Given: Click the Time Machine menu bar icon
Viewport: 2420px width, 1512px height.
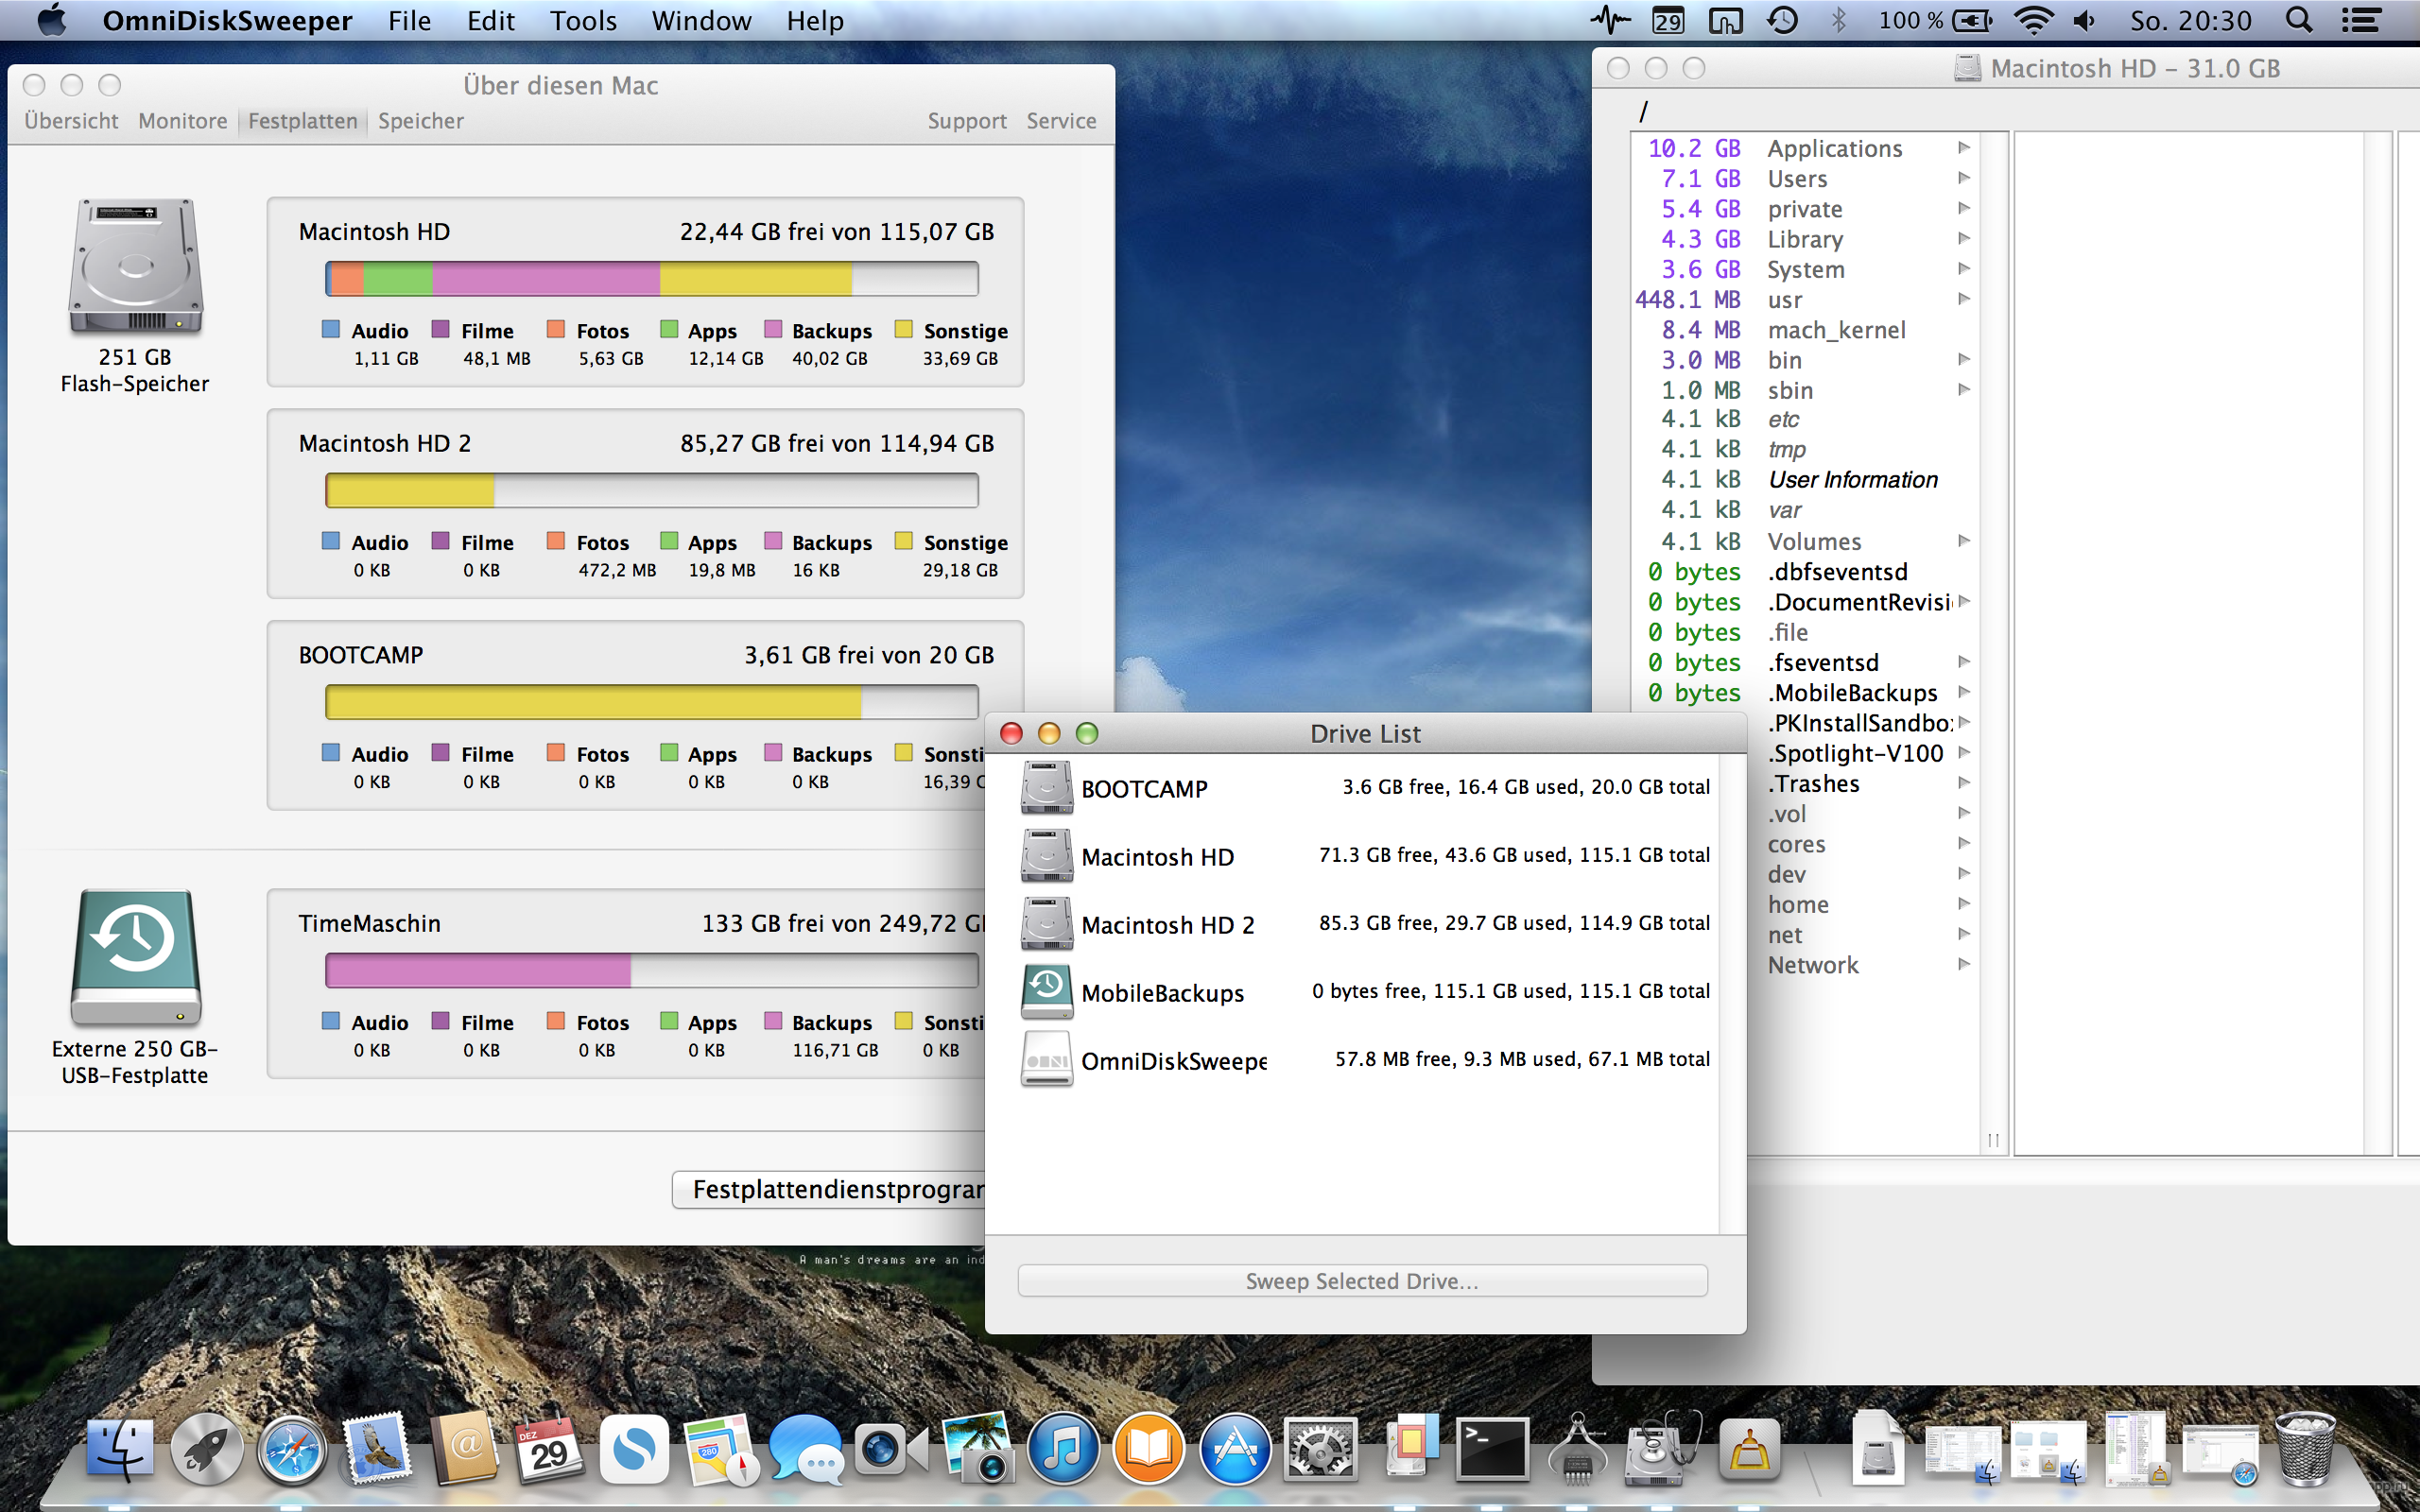Looking at the screenshot, I should coord(1782,20).
